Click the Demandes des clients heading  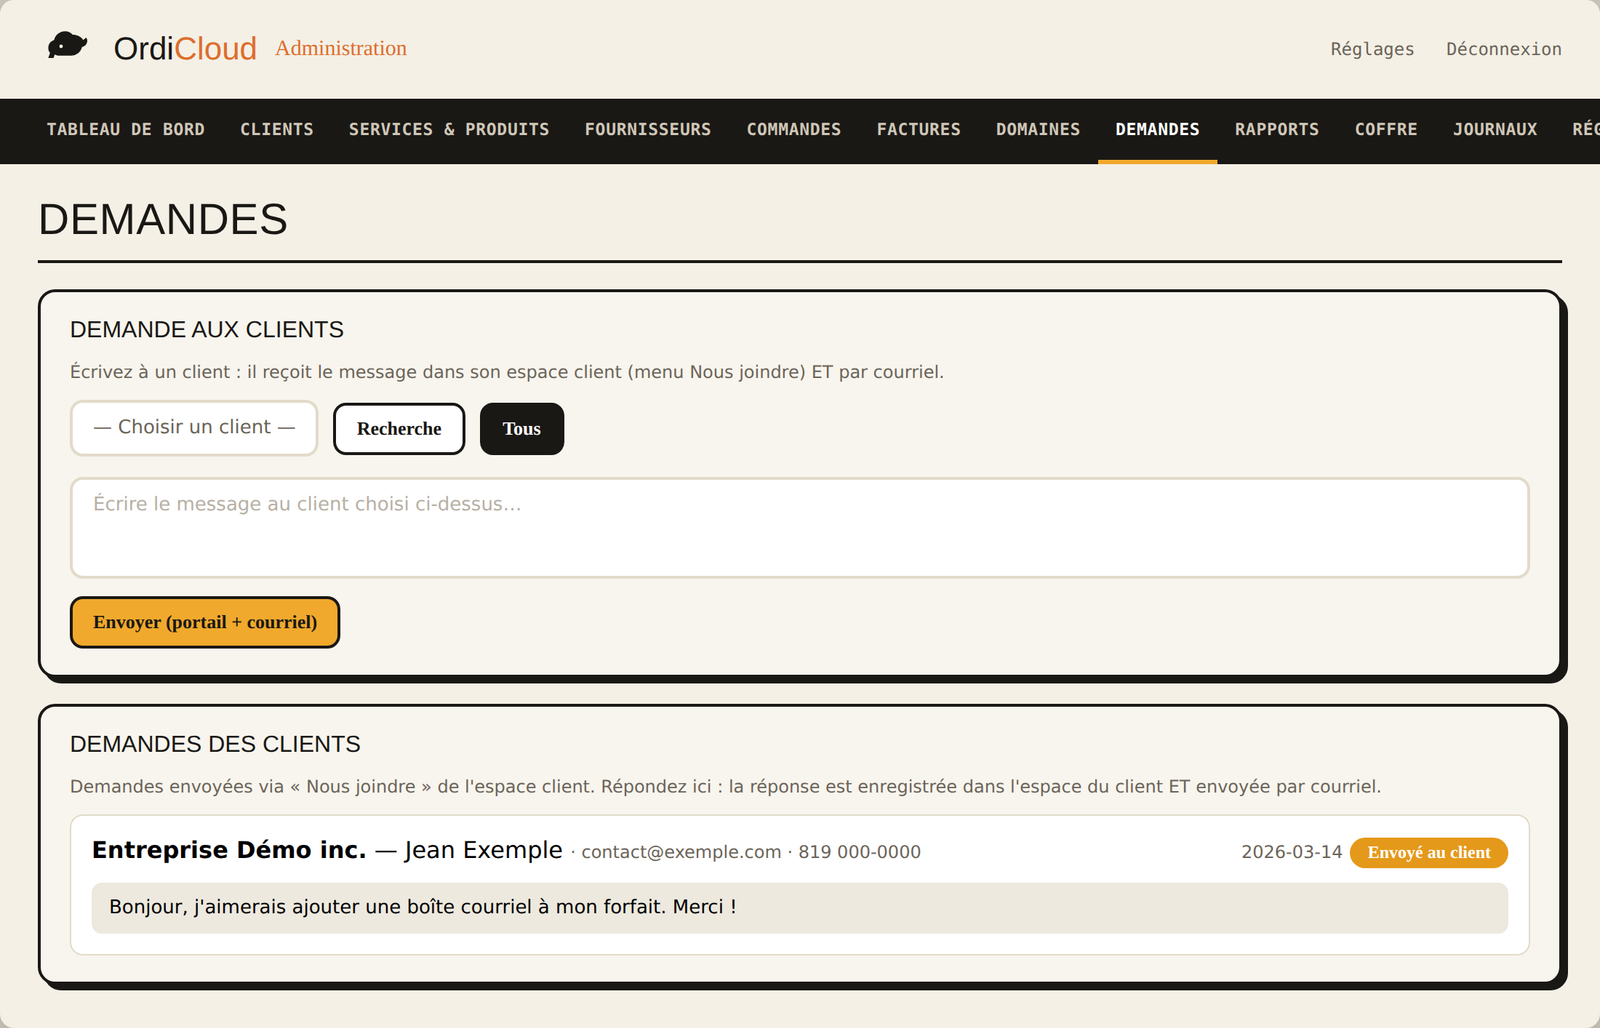(x=215, y=744)
